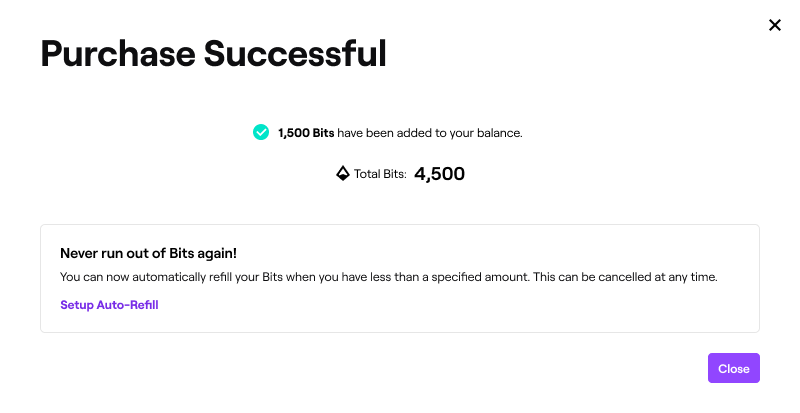Click the word 'balance.' in confirmation message
The width and height of the screenshot is (800, 413).
(x=499, y=133)
